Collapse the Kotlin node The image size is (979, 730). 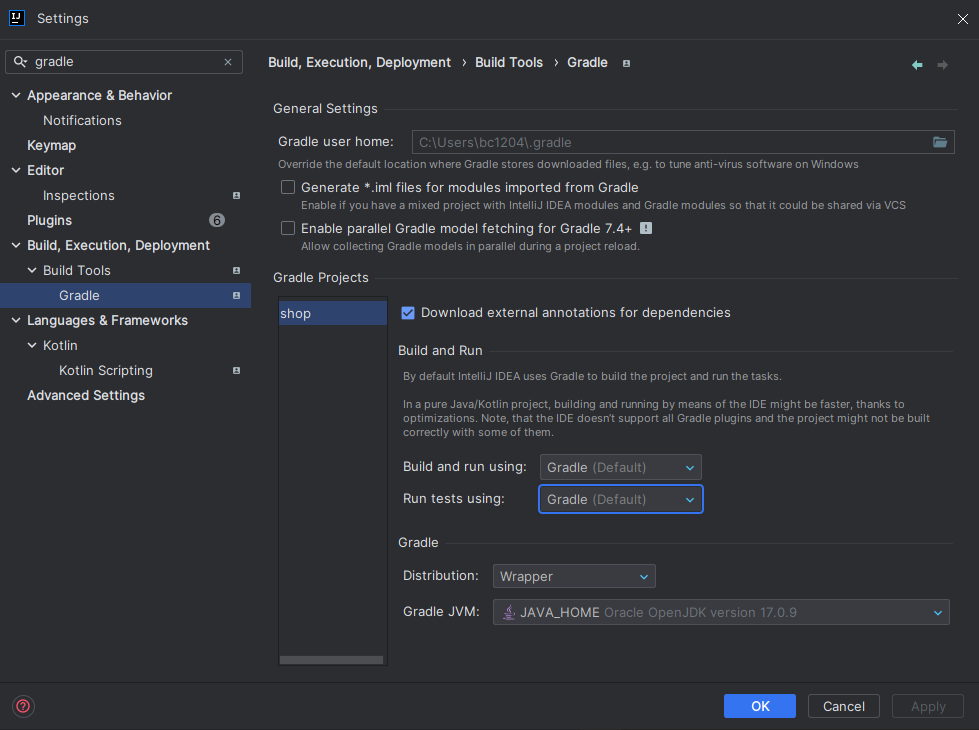coord(32,345)
